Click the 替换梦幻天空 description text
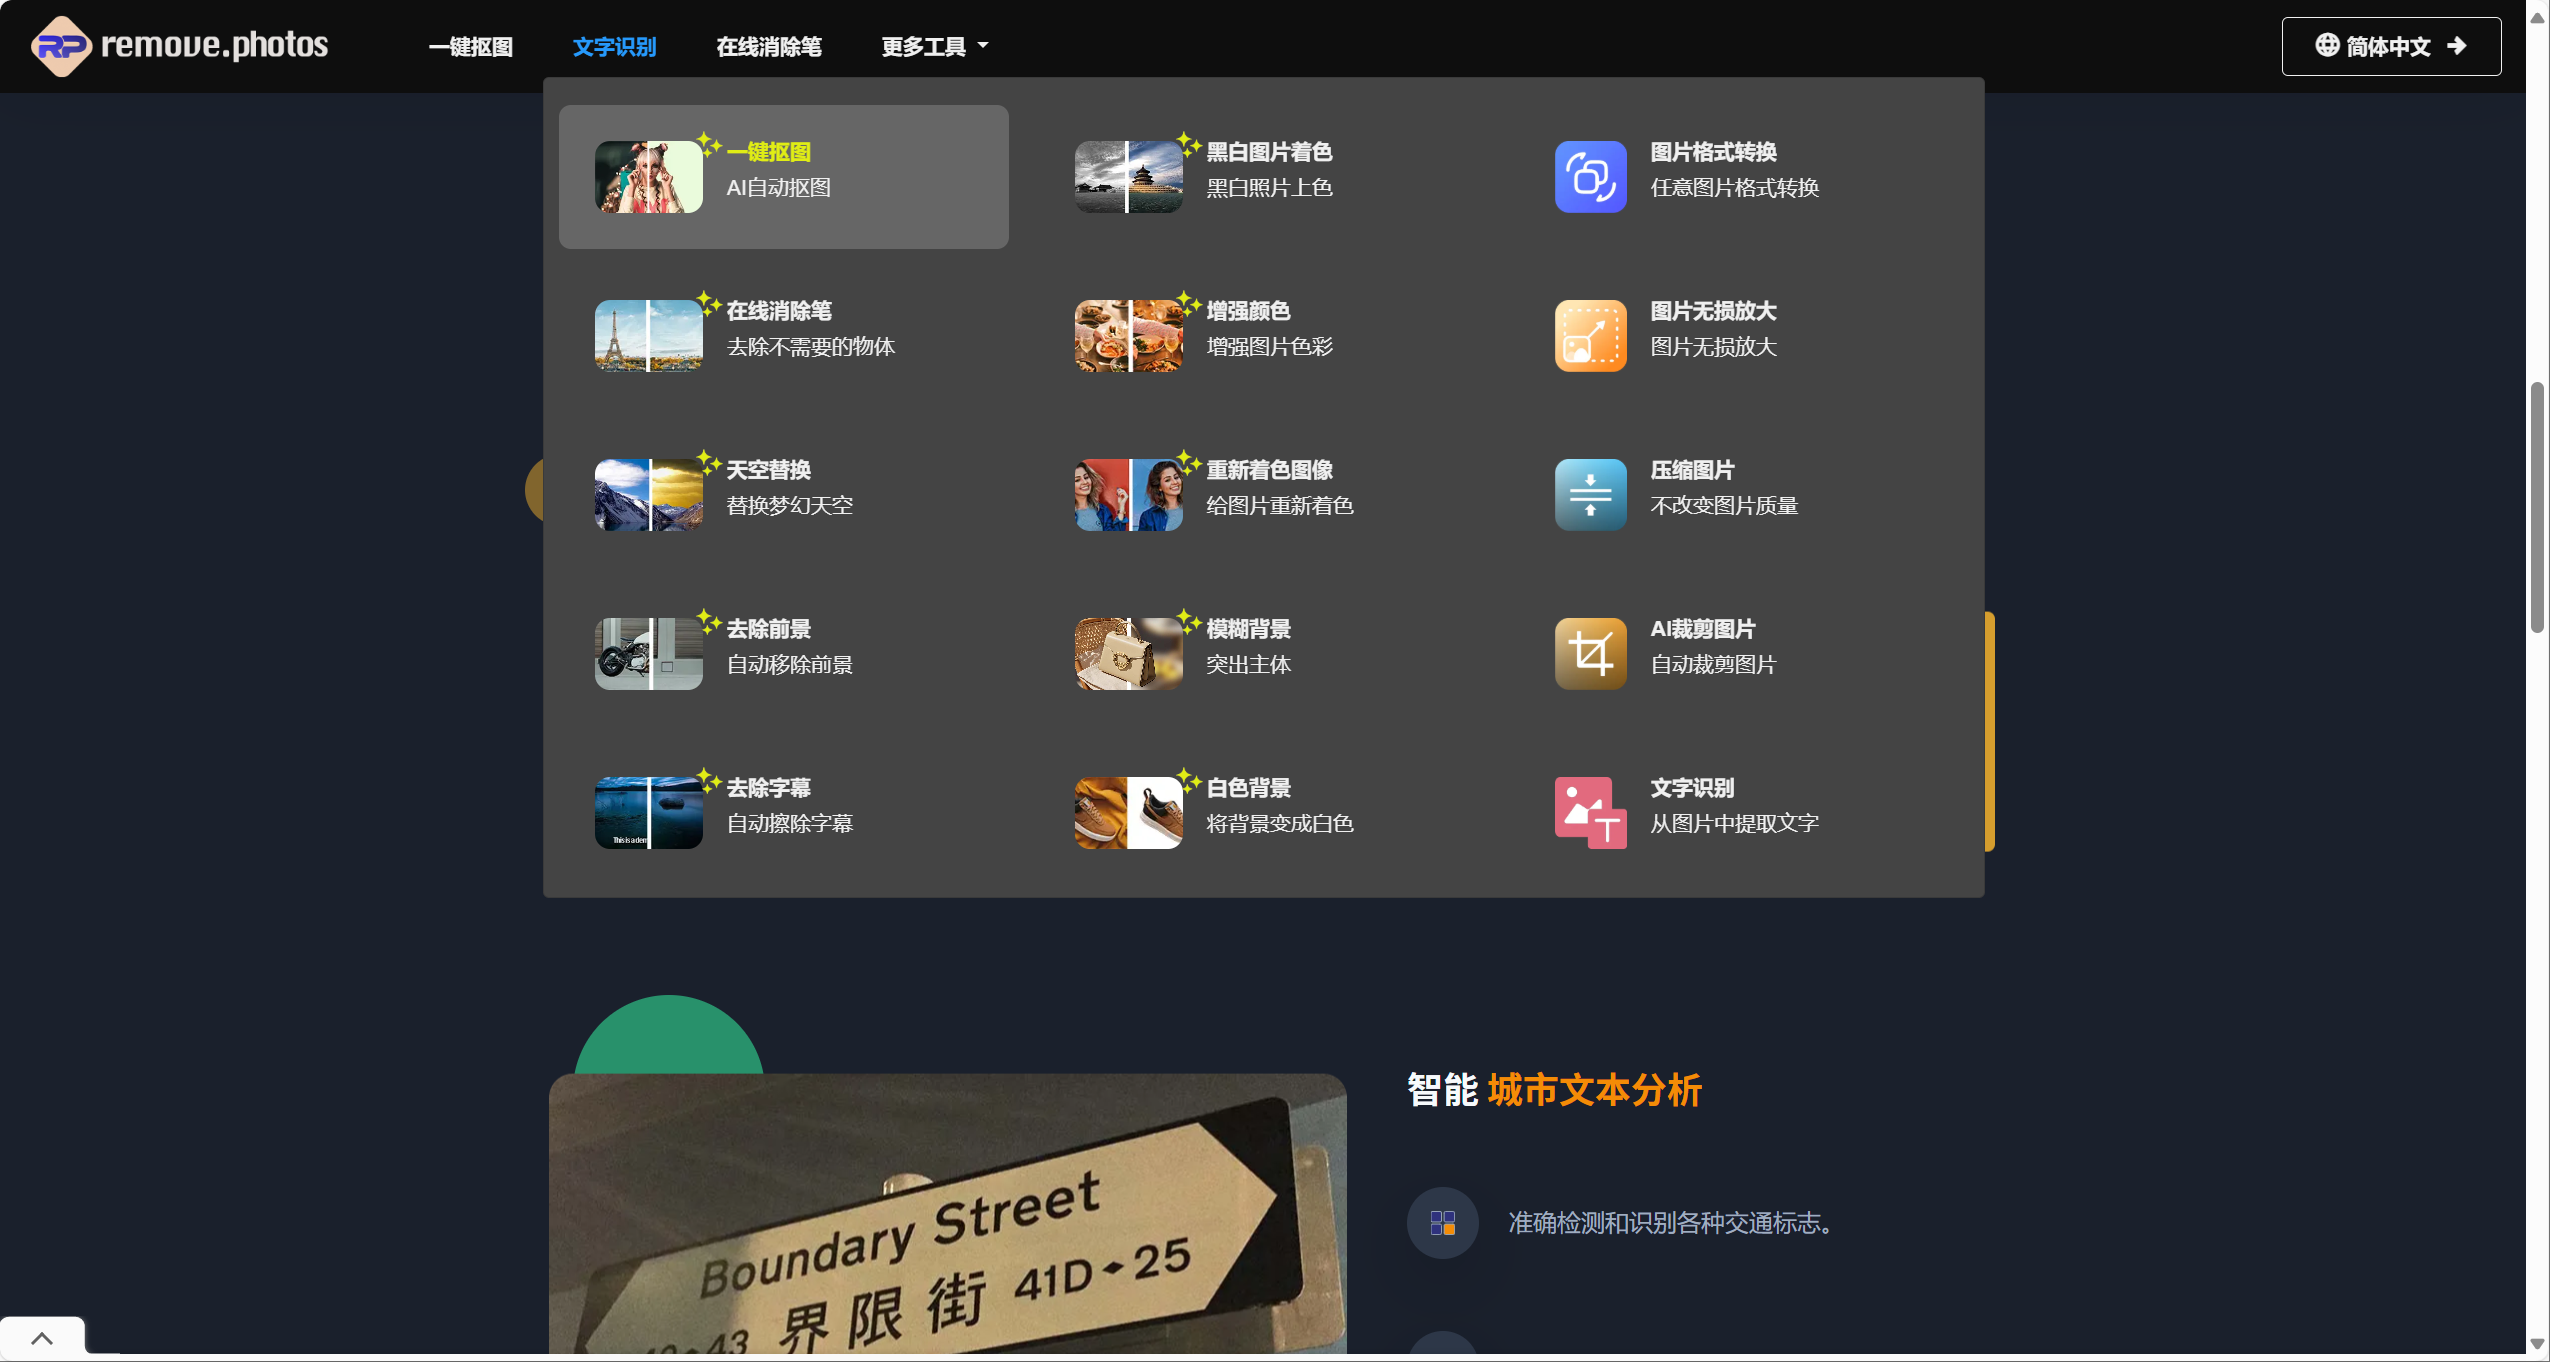 click(789, 506)
